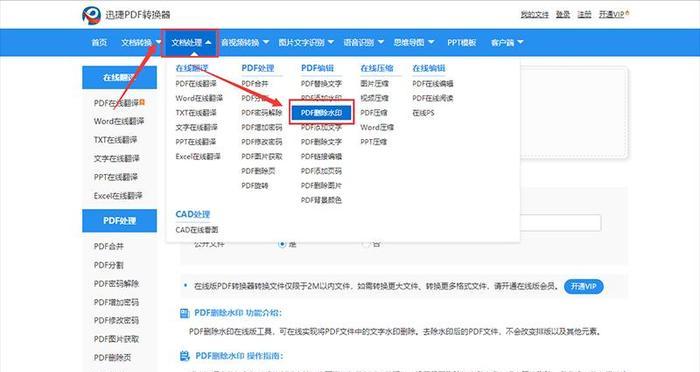
Task: Click the partially visible text input field
Action: coord(560,223)
